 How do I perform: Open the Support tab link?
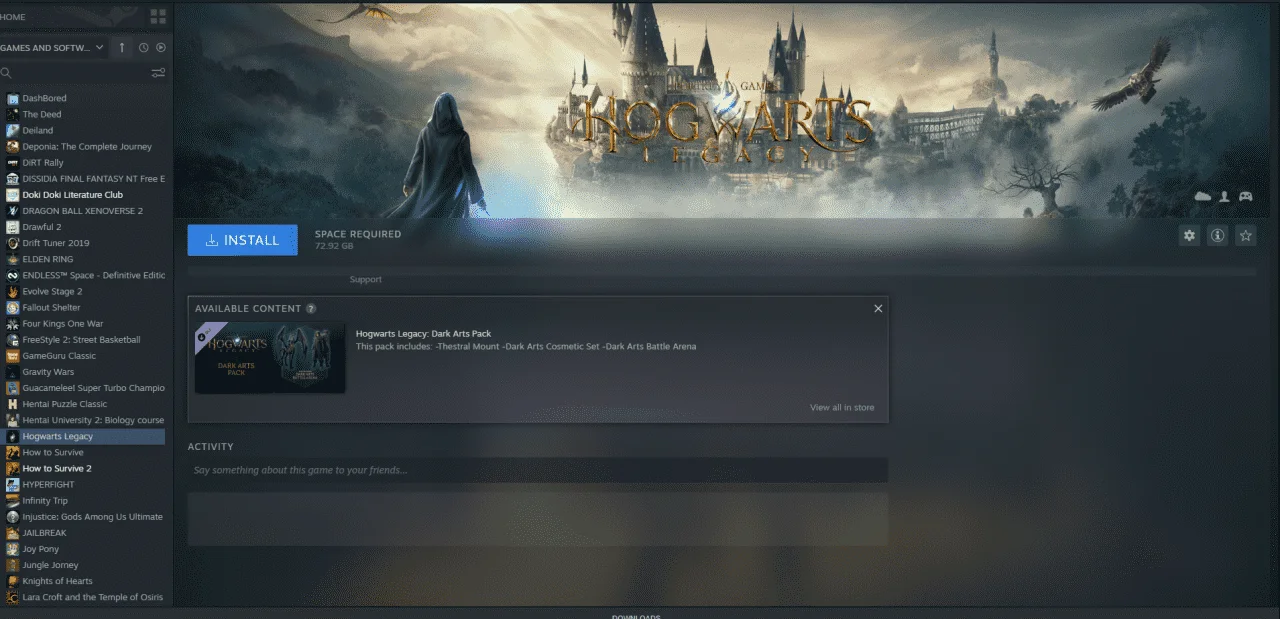click(x=365, y=280)
